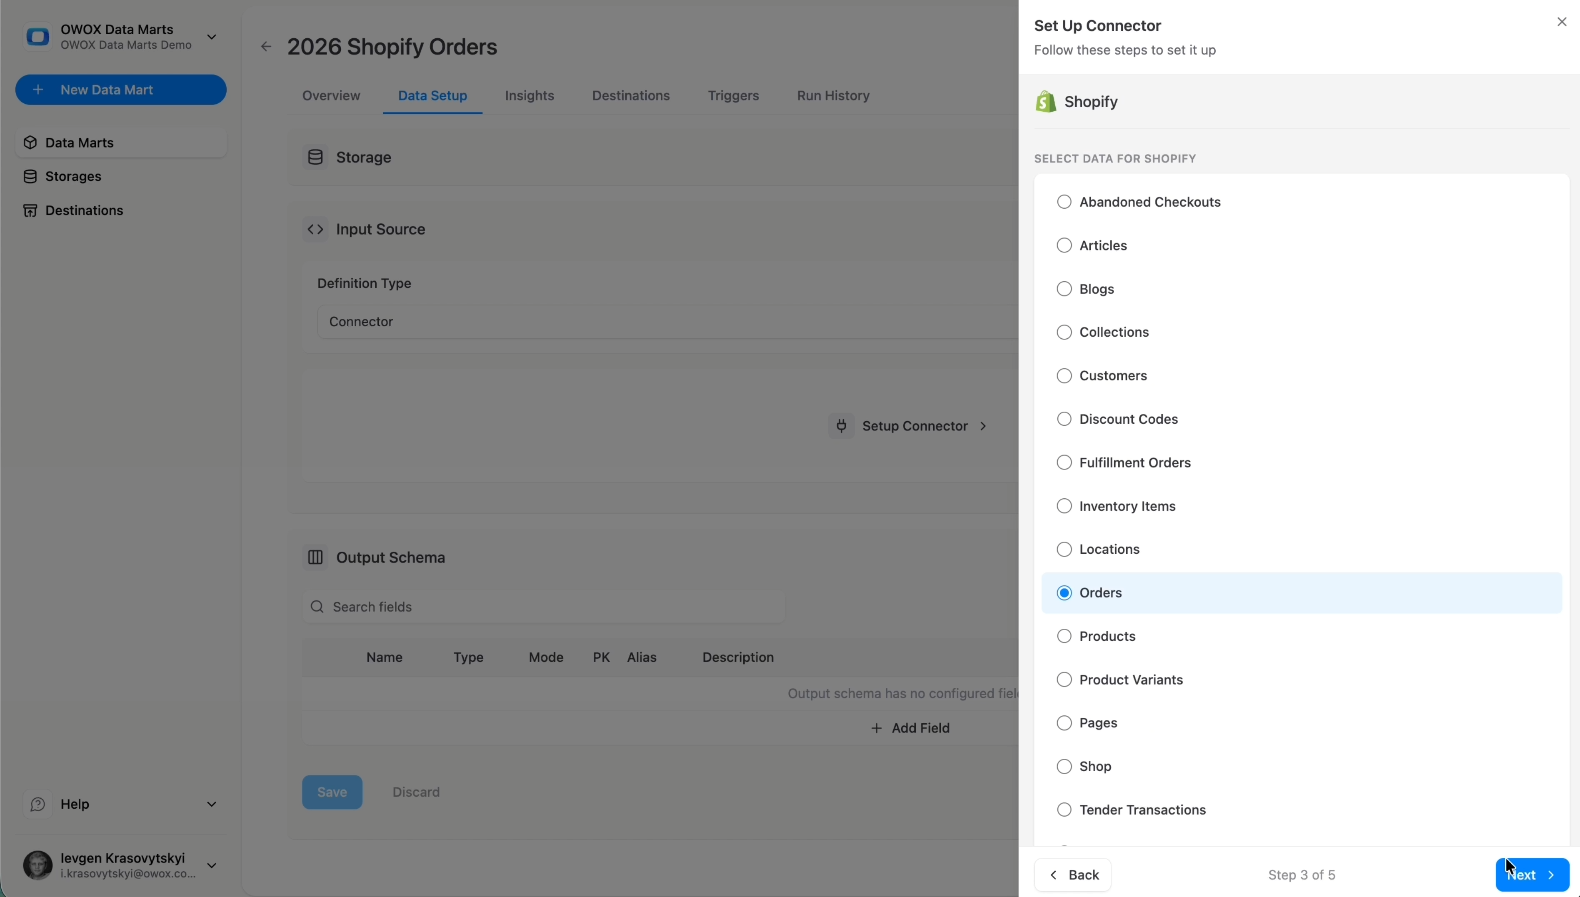Click the Next button in connector setup

pos(1532,875)
